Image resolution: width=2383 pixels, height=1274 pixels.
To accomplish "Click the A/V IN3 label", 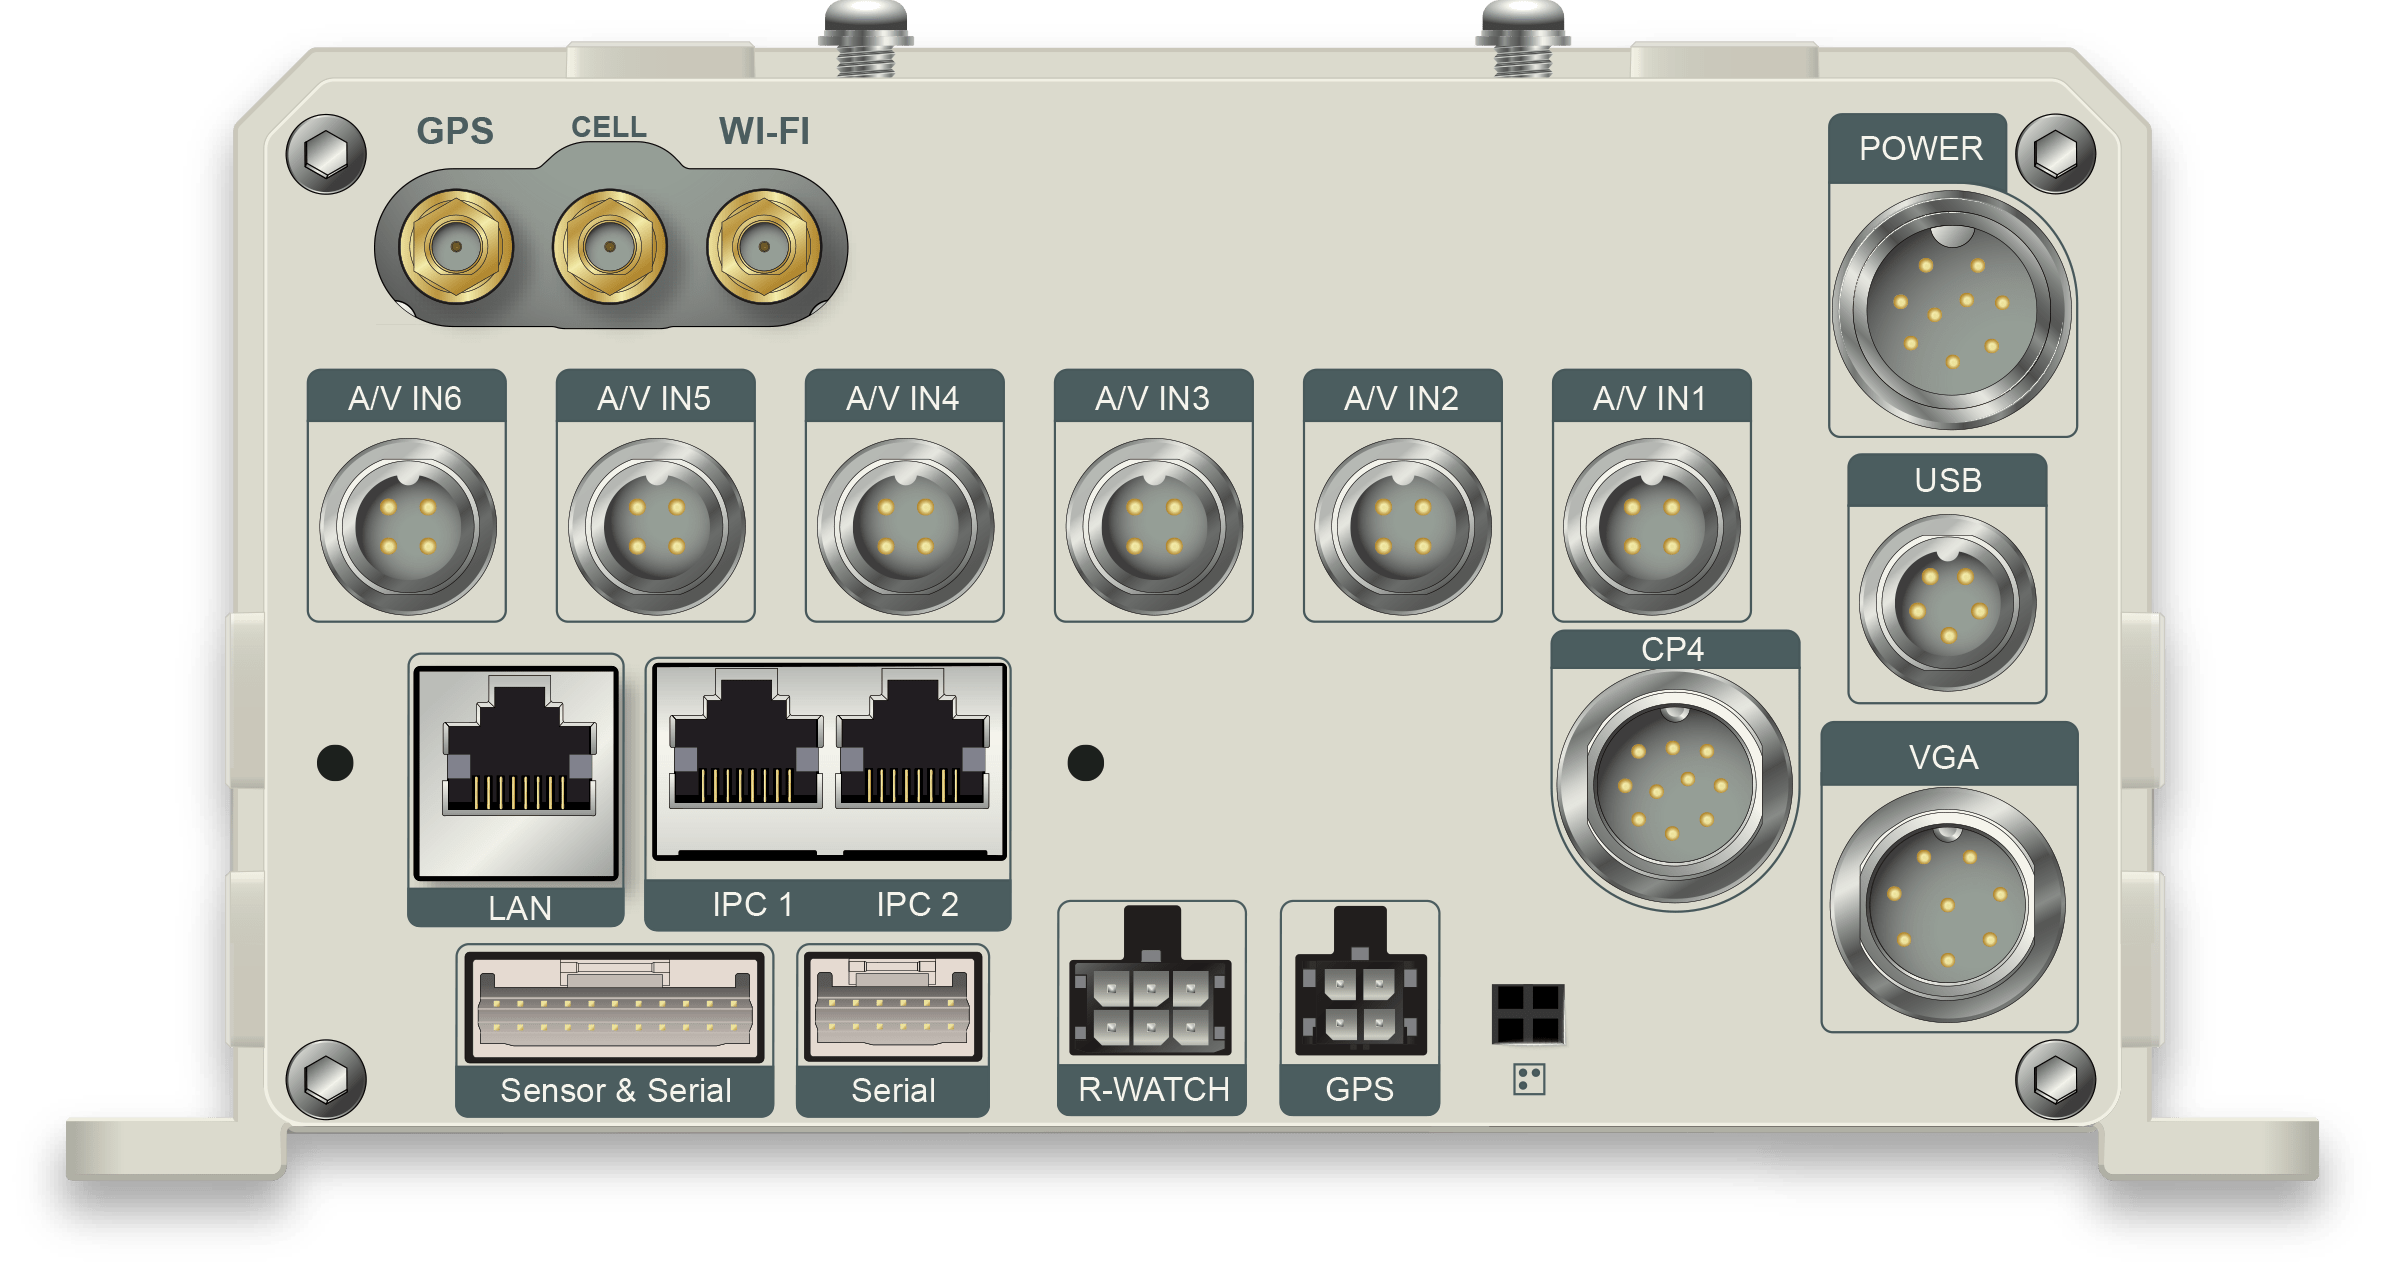I will click(x=1152, y=399).
